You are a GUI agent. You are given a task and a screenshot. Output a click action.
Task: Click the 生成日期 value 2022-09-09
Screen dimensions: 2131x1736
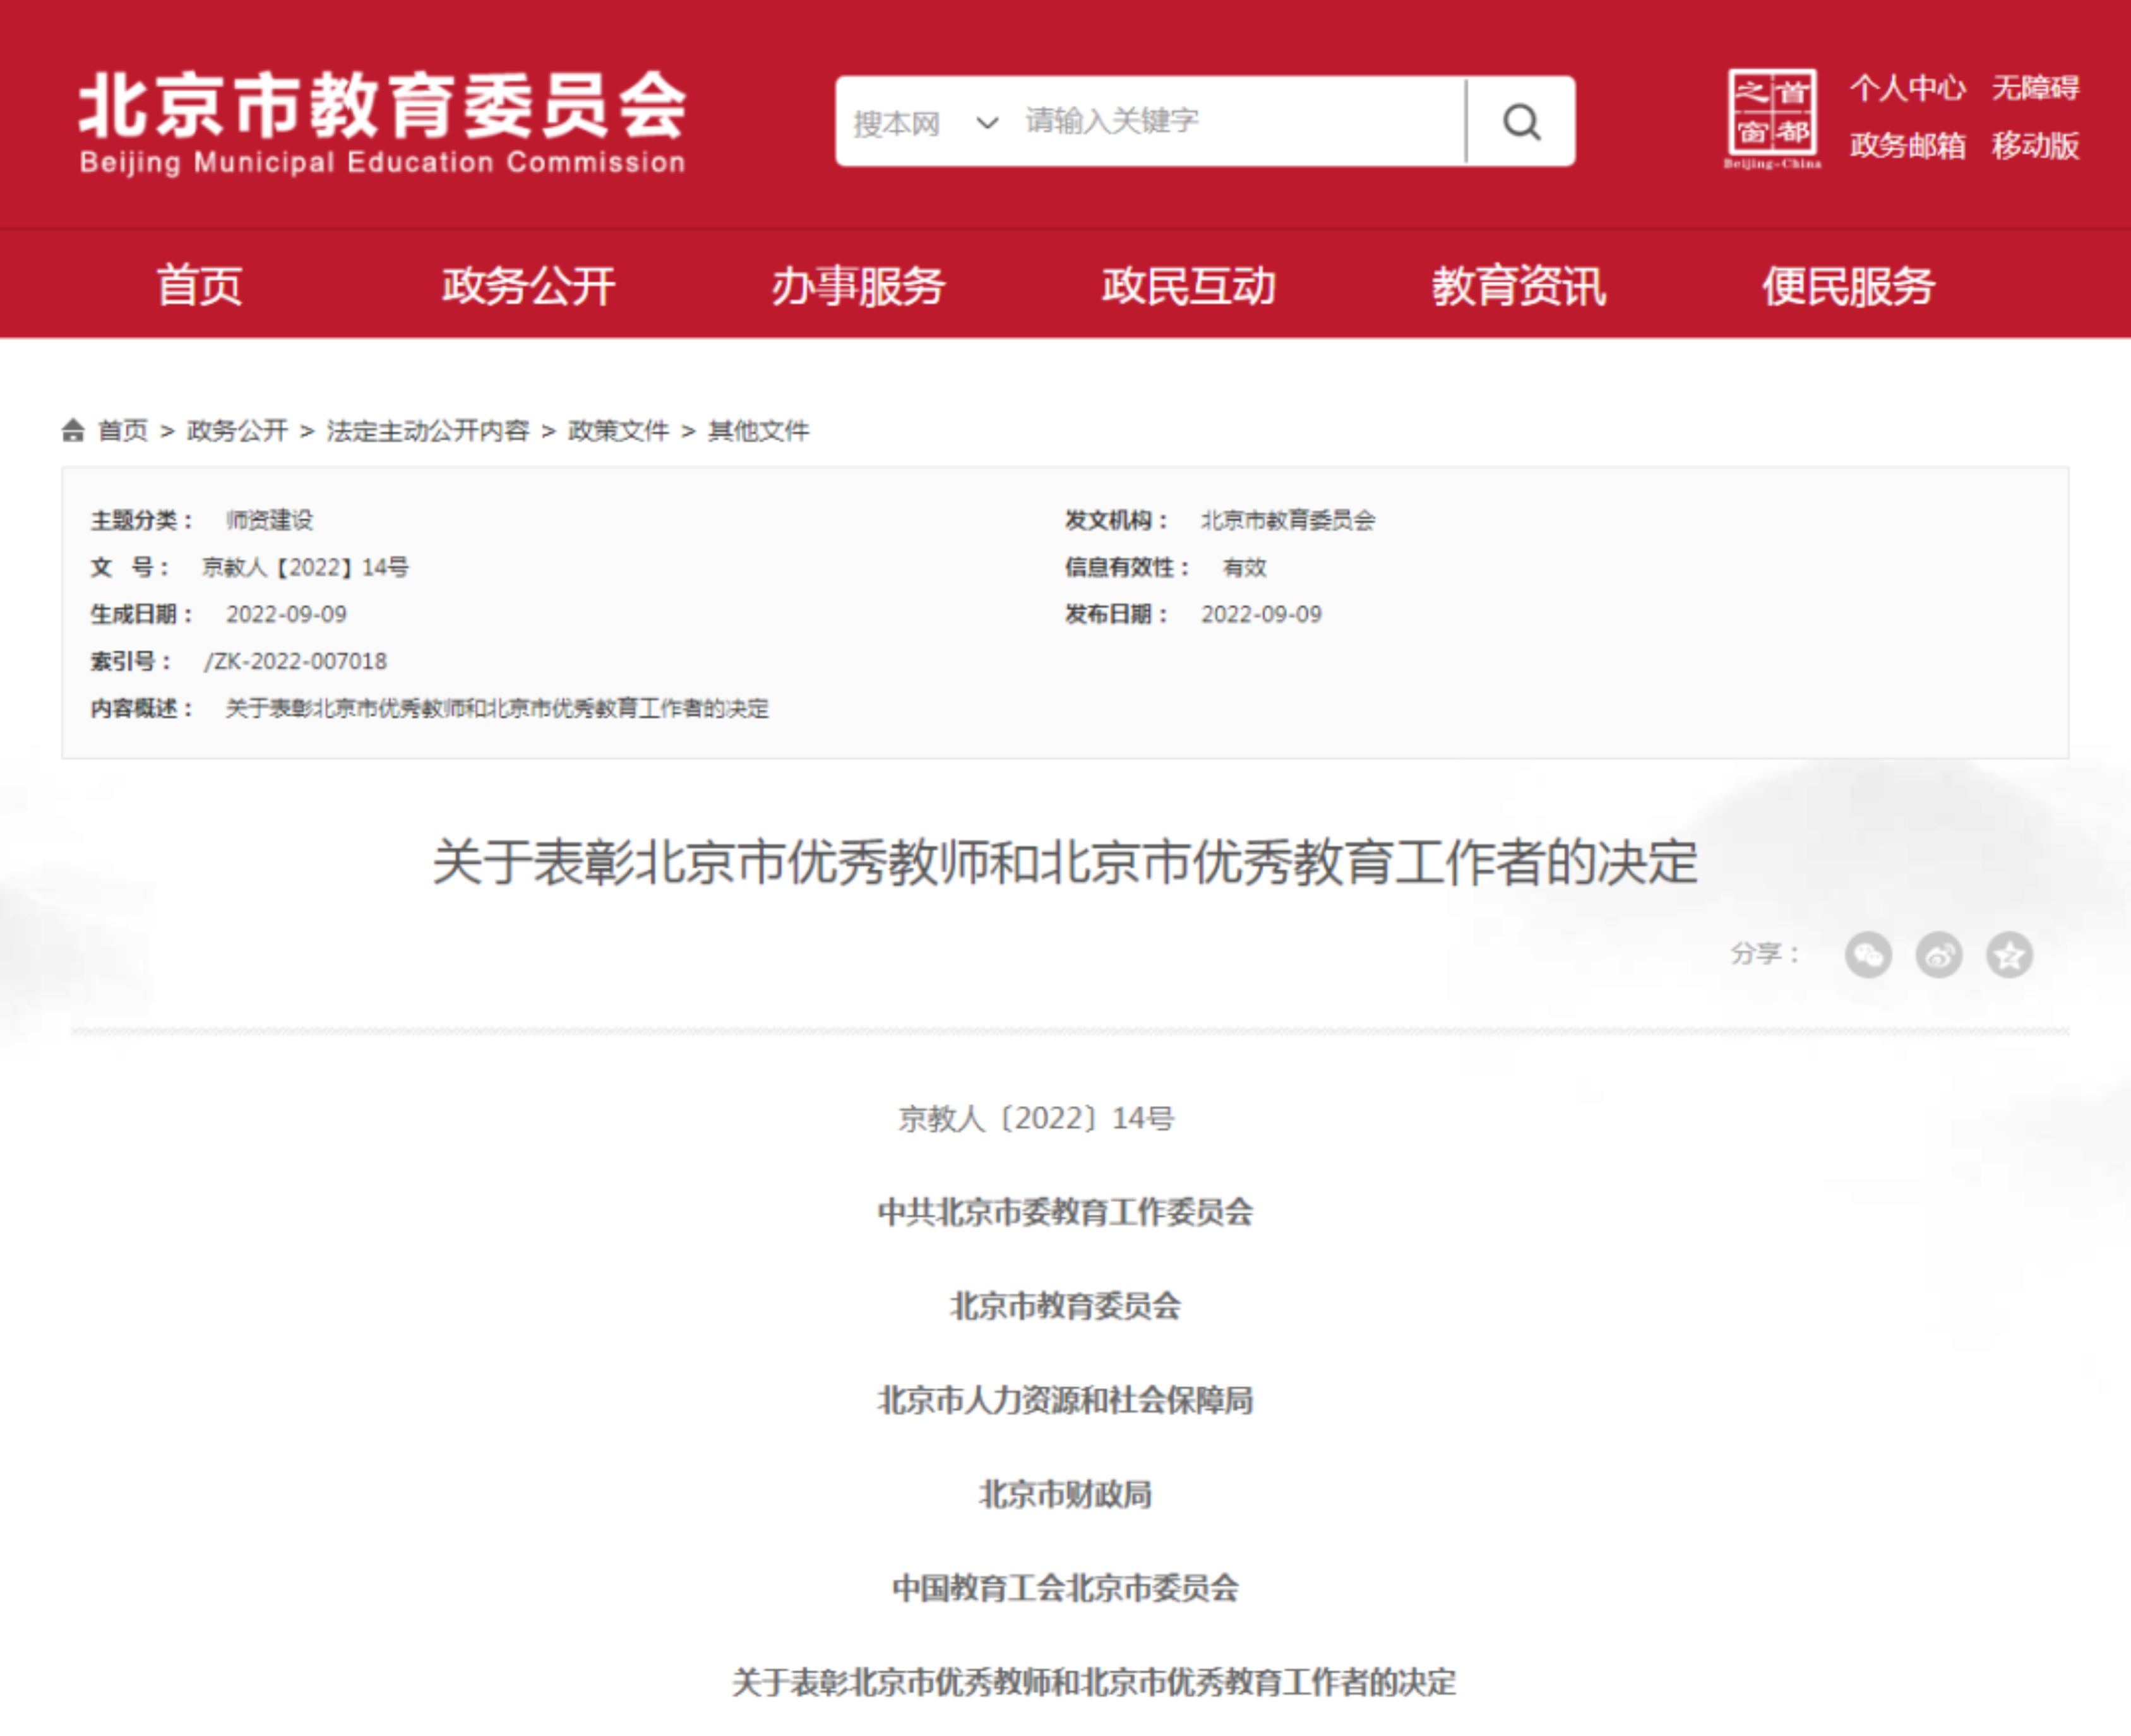(x=287, y=614)
